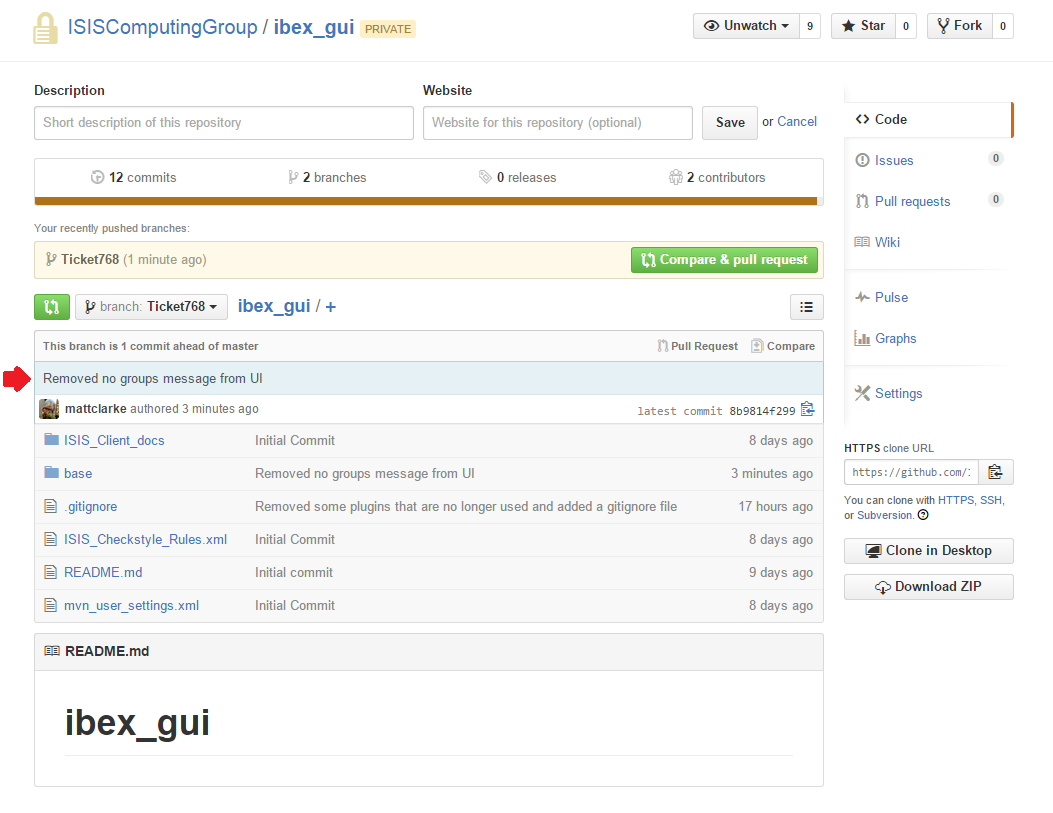Click the Website for this repository field
This screenshot has width=1053, height=813.
[557, 123]
